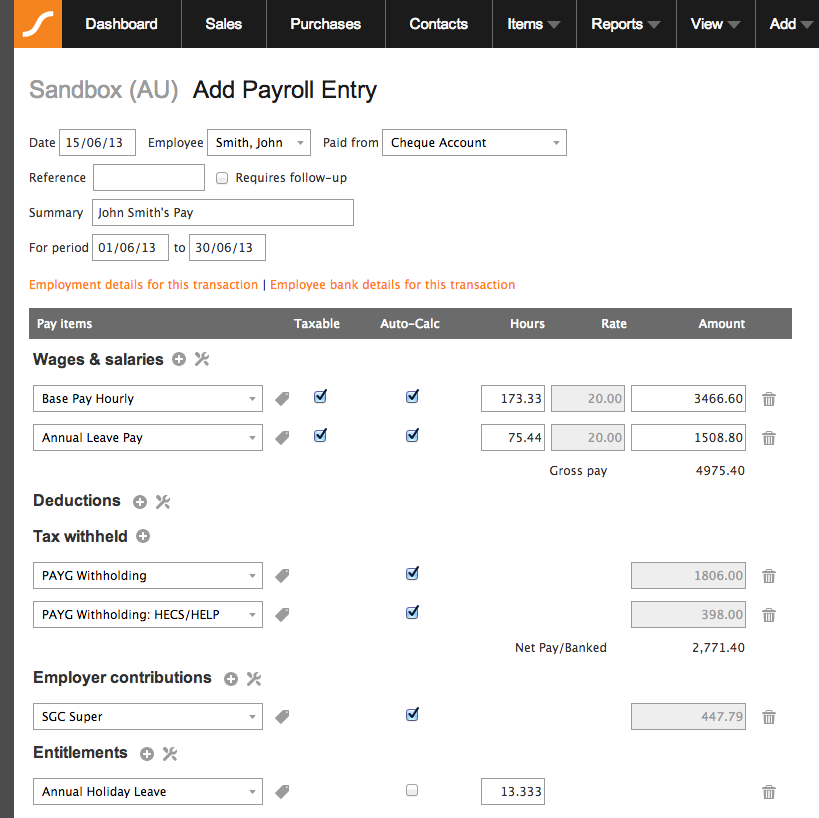Delete the Annual Leave Pay row
The height and width of the screenshot is (818, 819).
point(769,438)
